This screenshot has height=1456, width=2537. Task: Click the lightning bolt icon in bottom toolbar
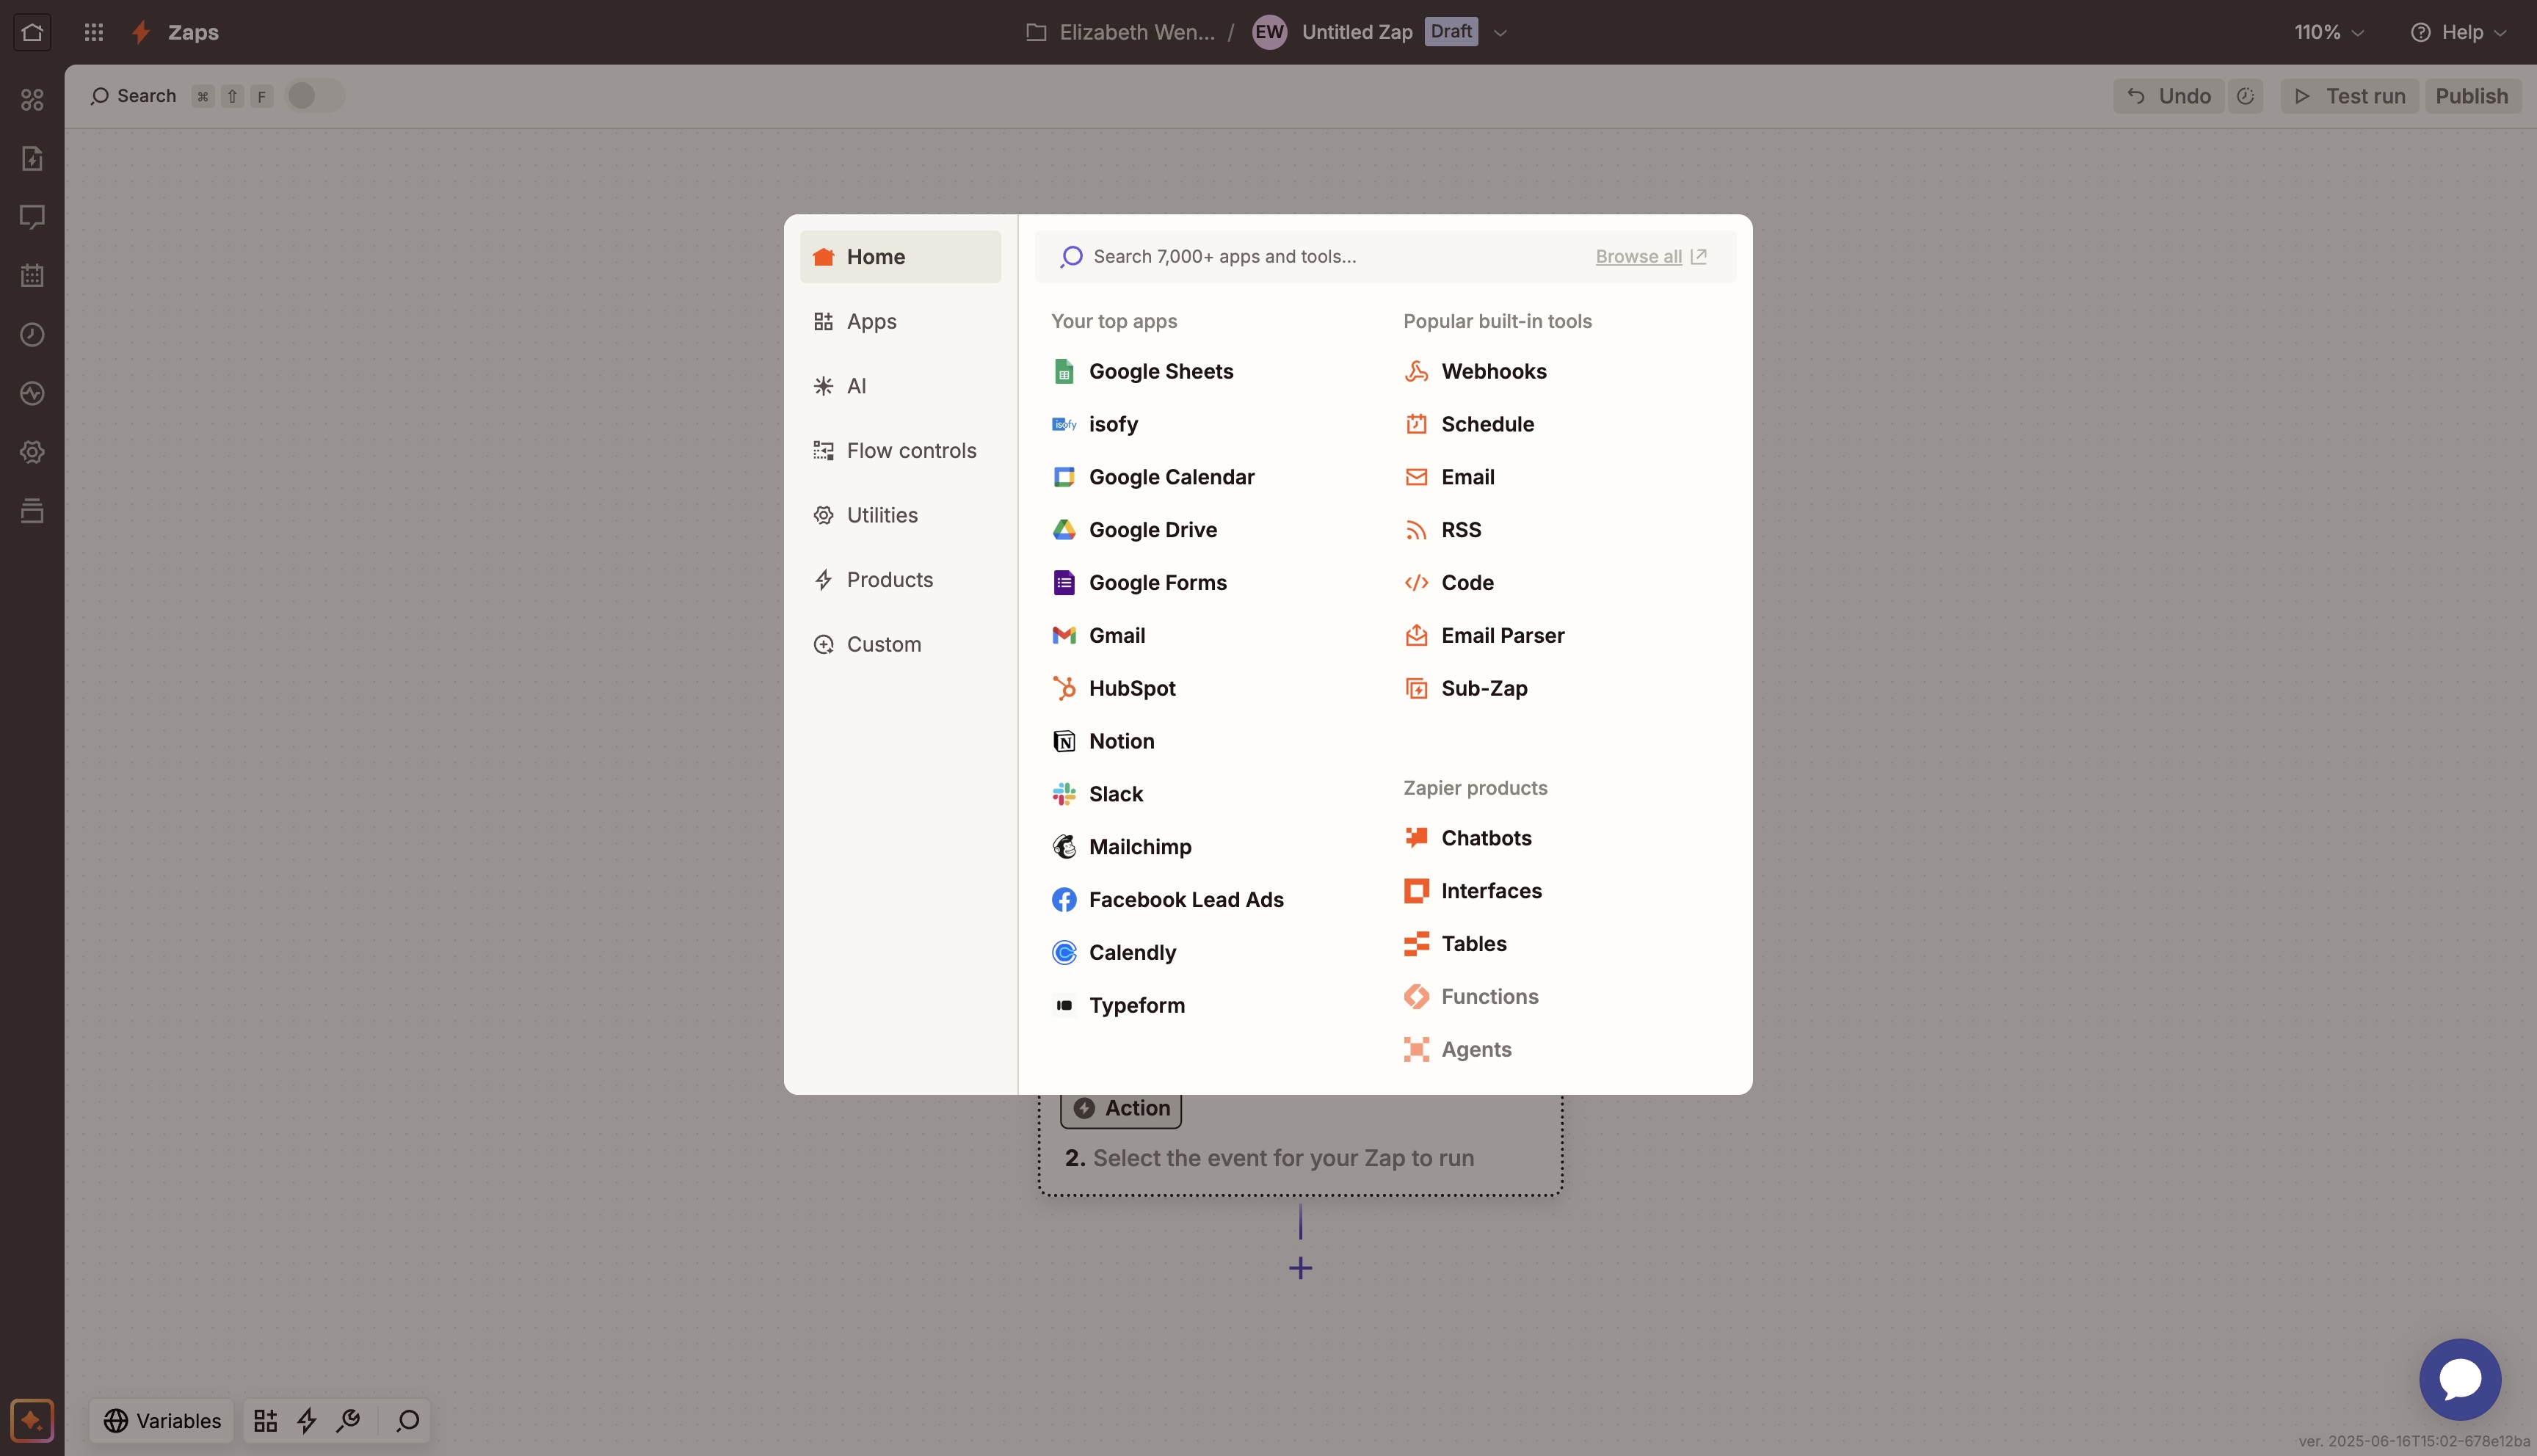pyautogui.click(x=307, y=1420)
